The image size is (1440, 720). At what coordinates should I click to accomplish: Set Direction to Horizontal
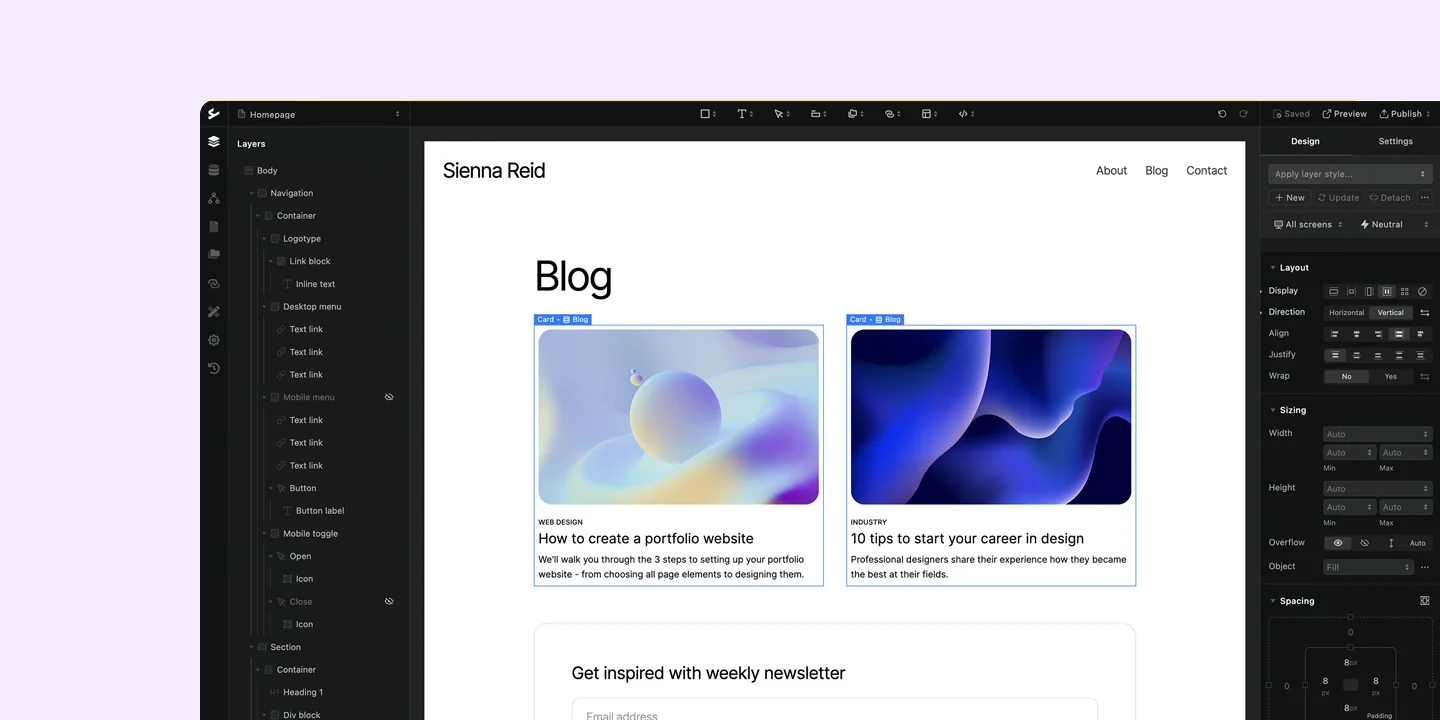pyautogui.click(x=1346, y=313)
